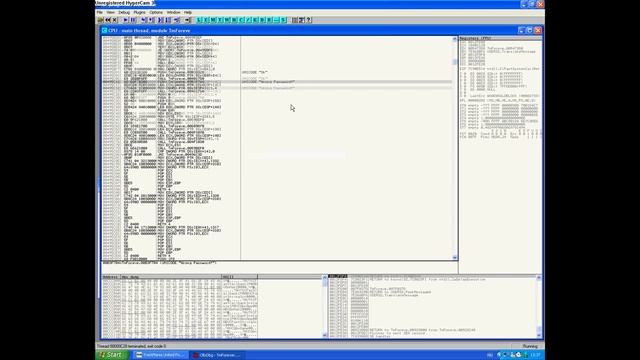Click the Step into toolbar icon

143,20
